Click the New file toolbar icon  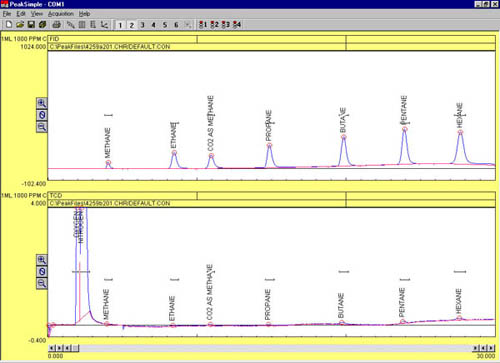tap(9, 25)
